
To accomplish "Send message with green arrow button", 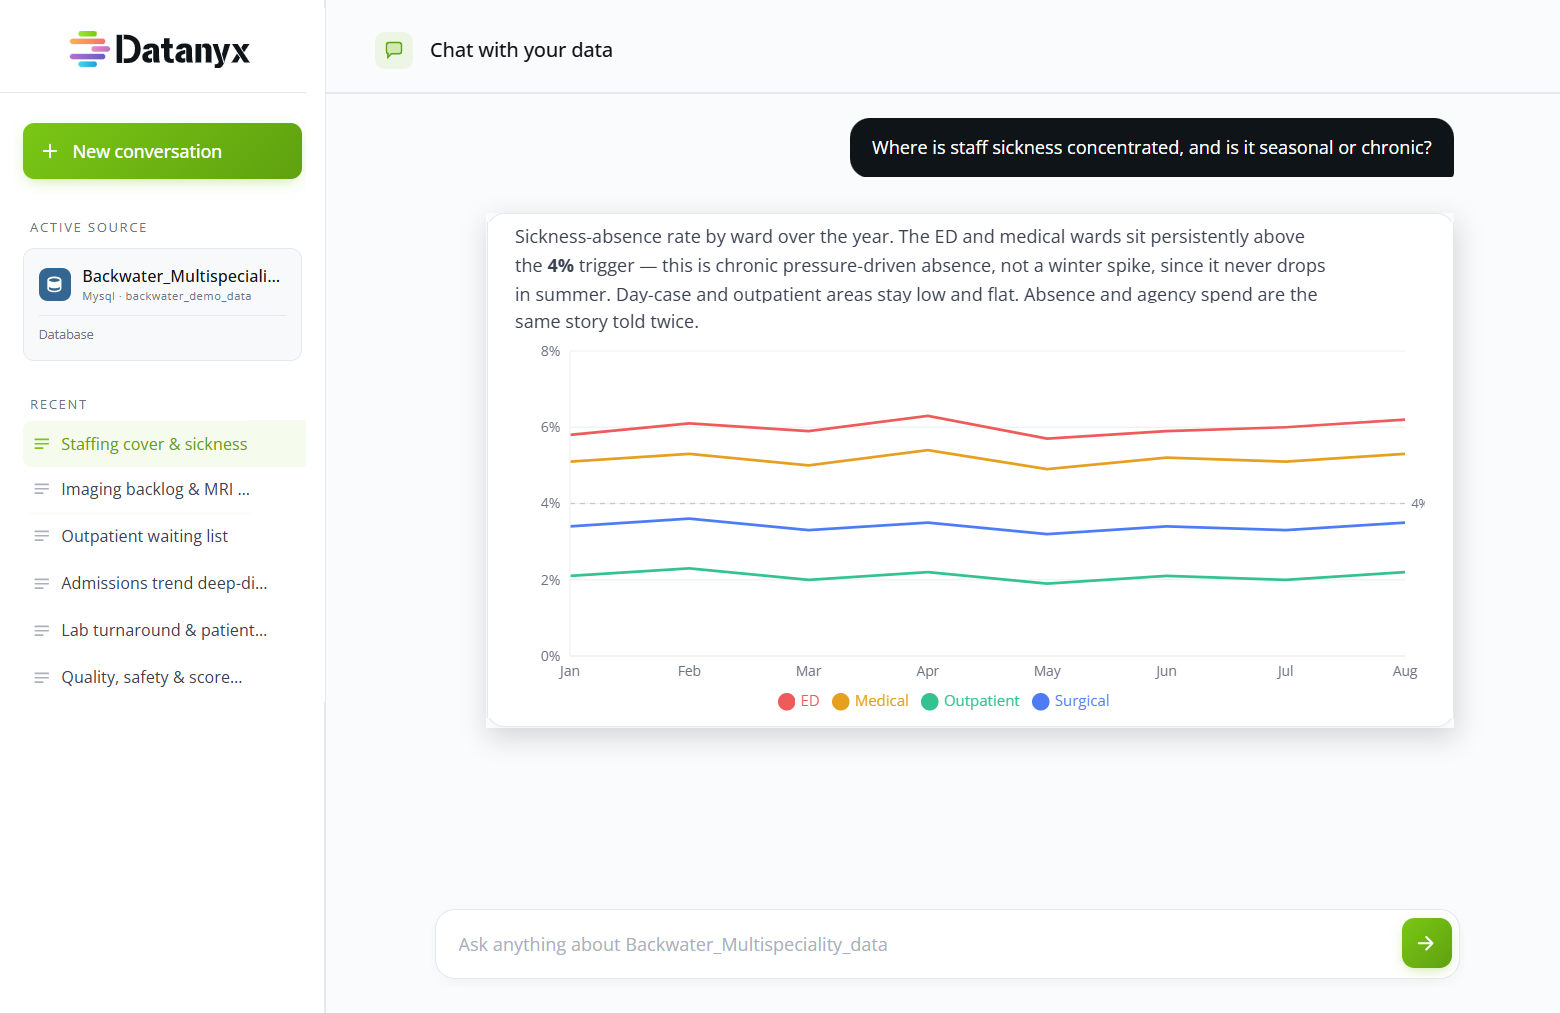I will point(1426,943).
